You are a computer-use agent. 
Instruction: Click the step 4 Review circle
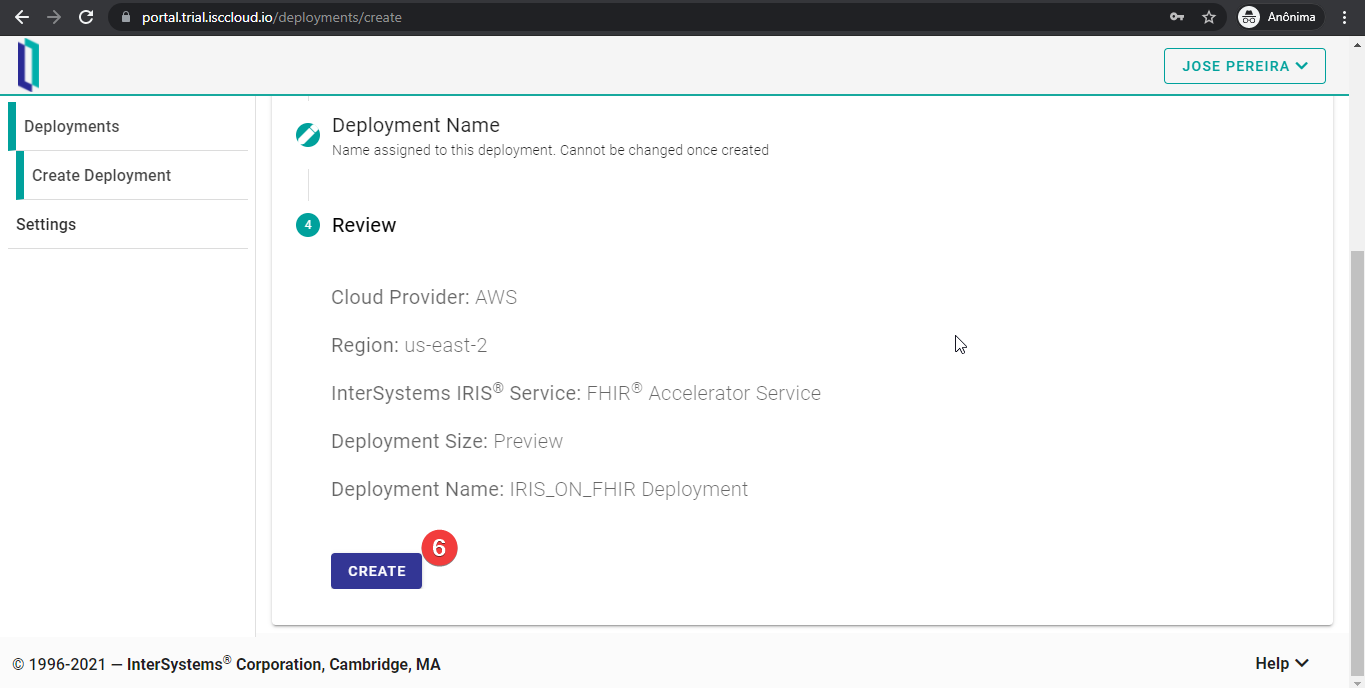tap(308, 225)
